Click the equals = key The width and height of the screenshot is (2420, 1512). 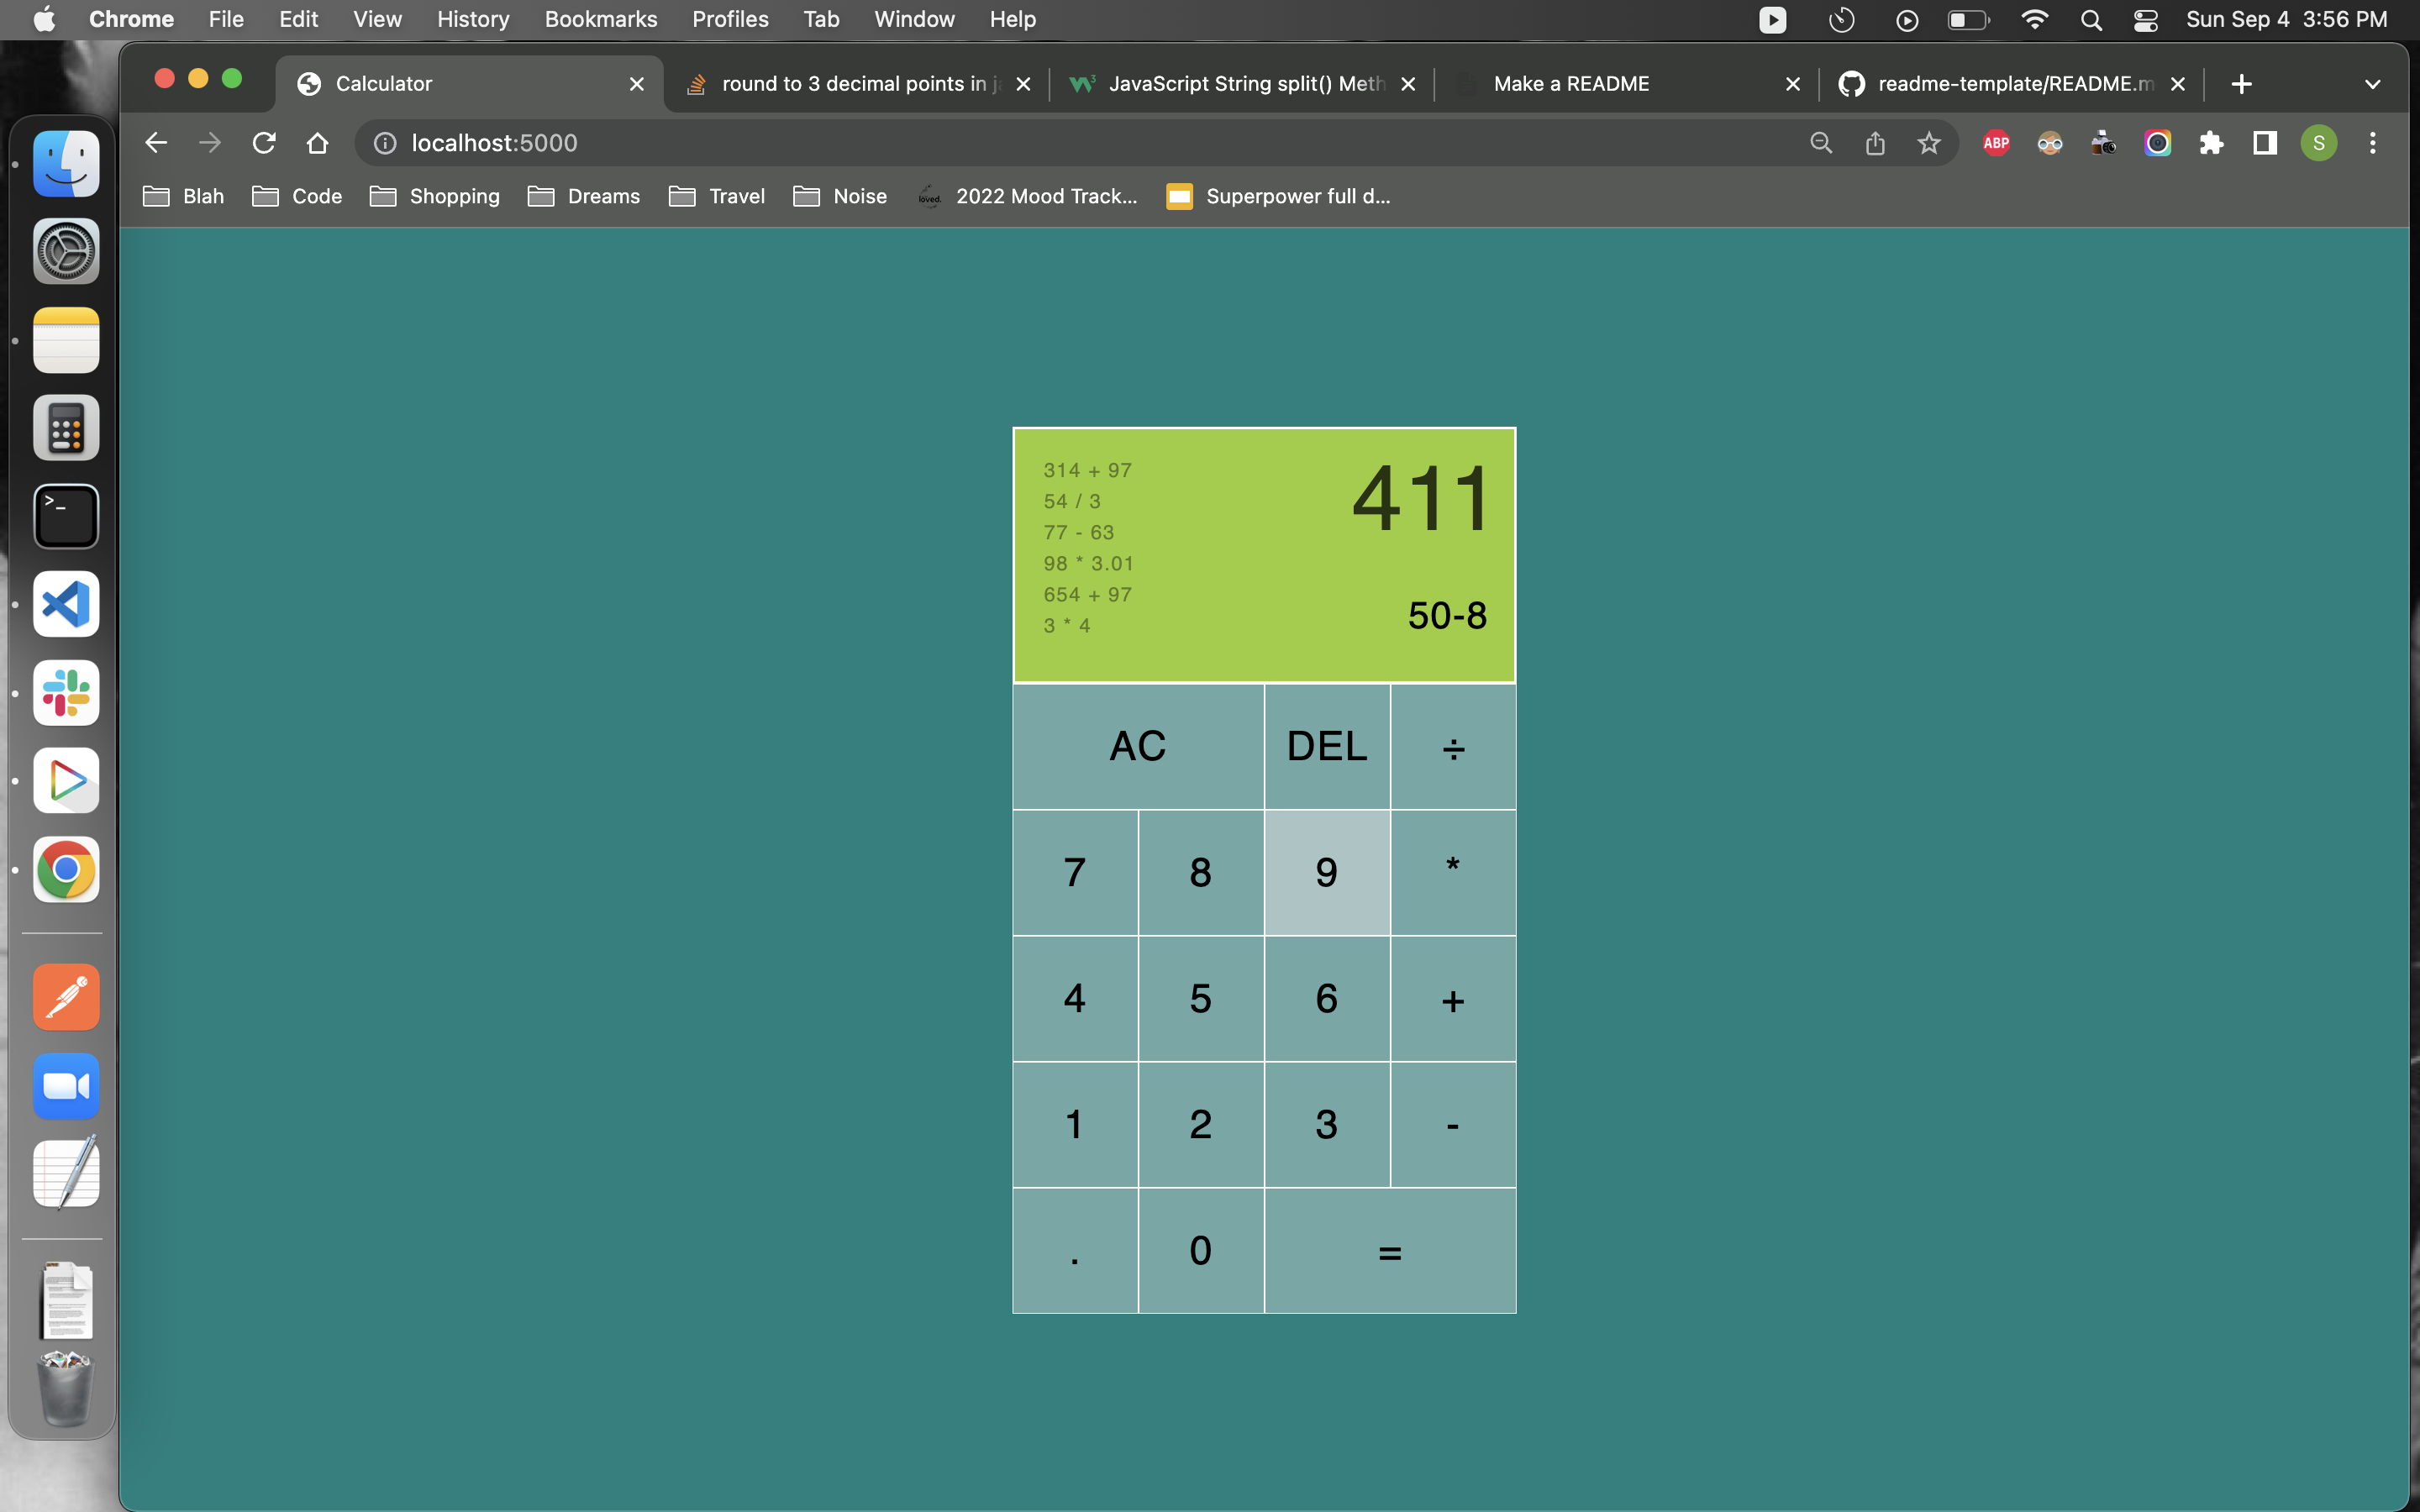click(x=1390, y=1251)
